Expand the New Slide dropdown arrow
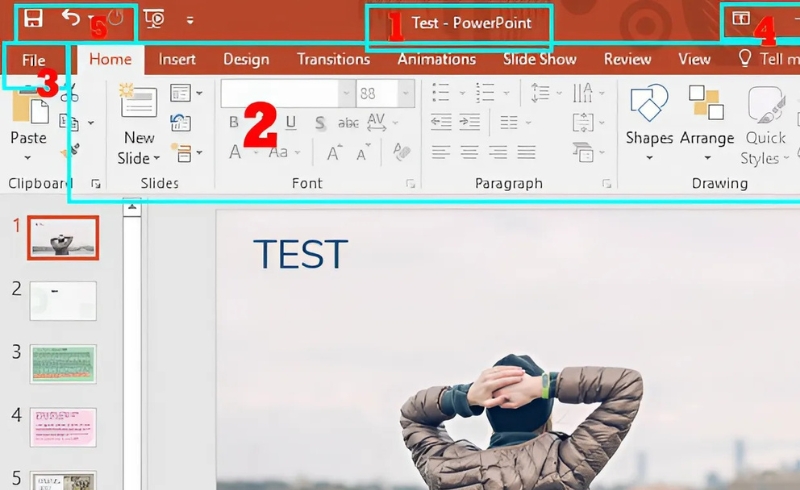Image resolution: width=800 pixels, height=490 pixels. [157, 158]
